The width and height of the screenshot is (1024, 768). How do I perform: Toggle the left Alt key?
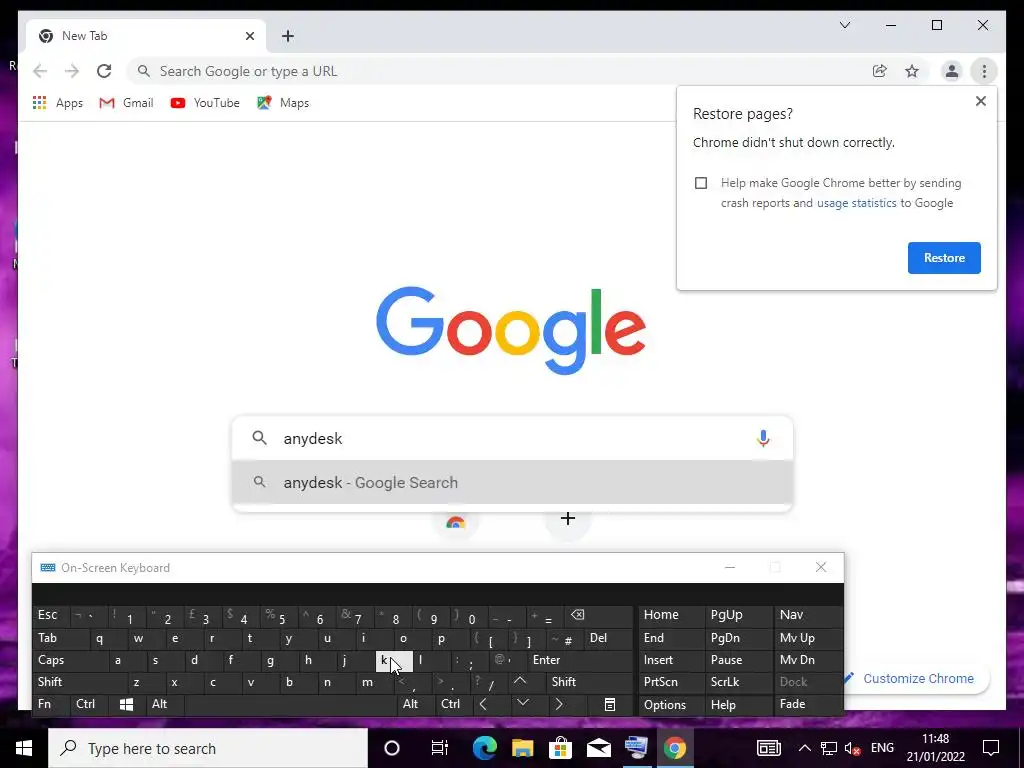tap(165, 705)
